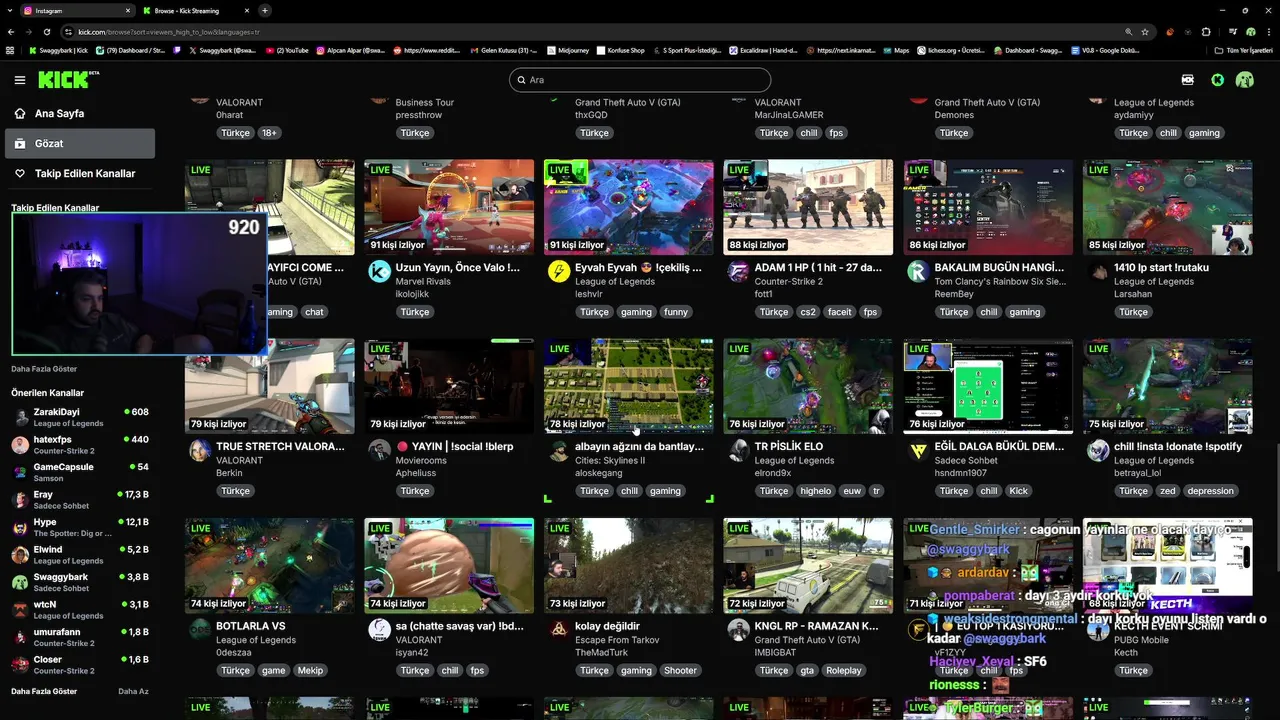Click the apps grid icon in bookmarks bar
1280x720 pixels.
click(x=10, y=50)
